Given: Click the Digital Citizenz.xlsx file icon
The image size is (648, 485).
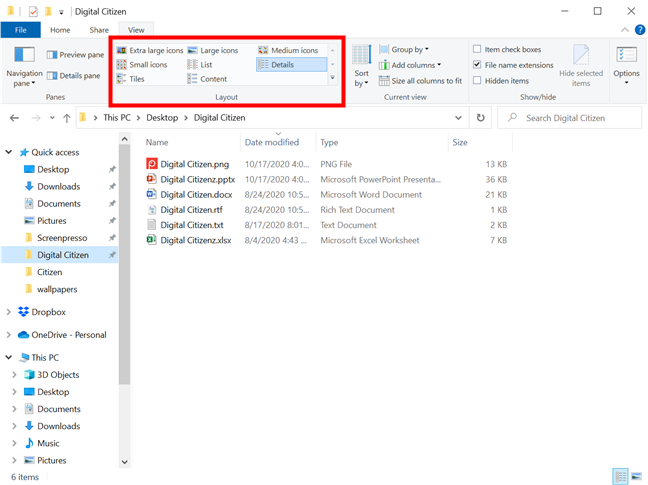Looking at the screenshot, I should coord(152,240).
